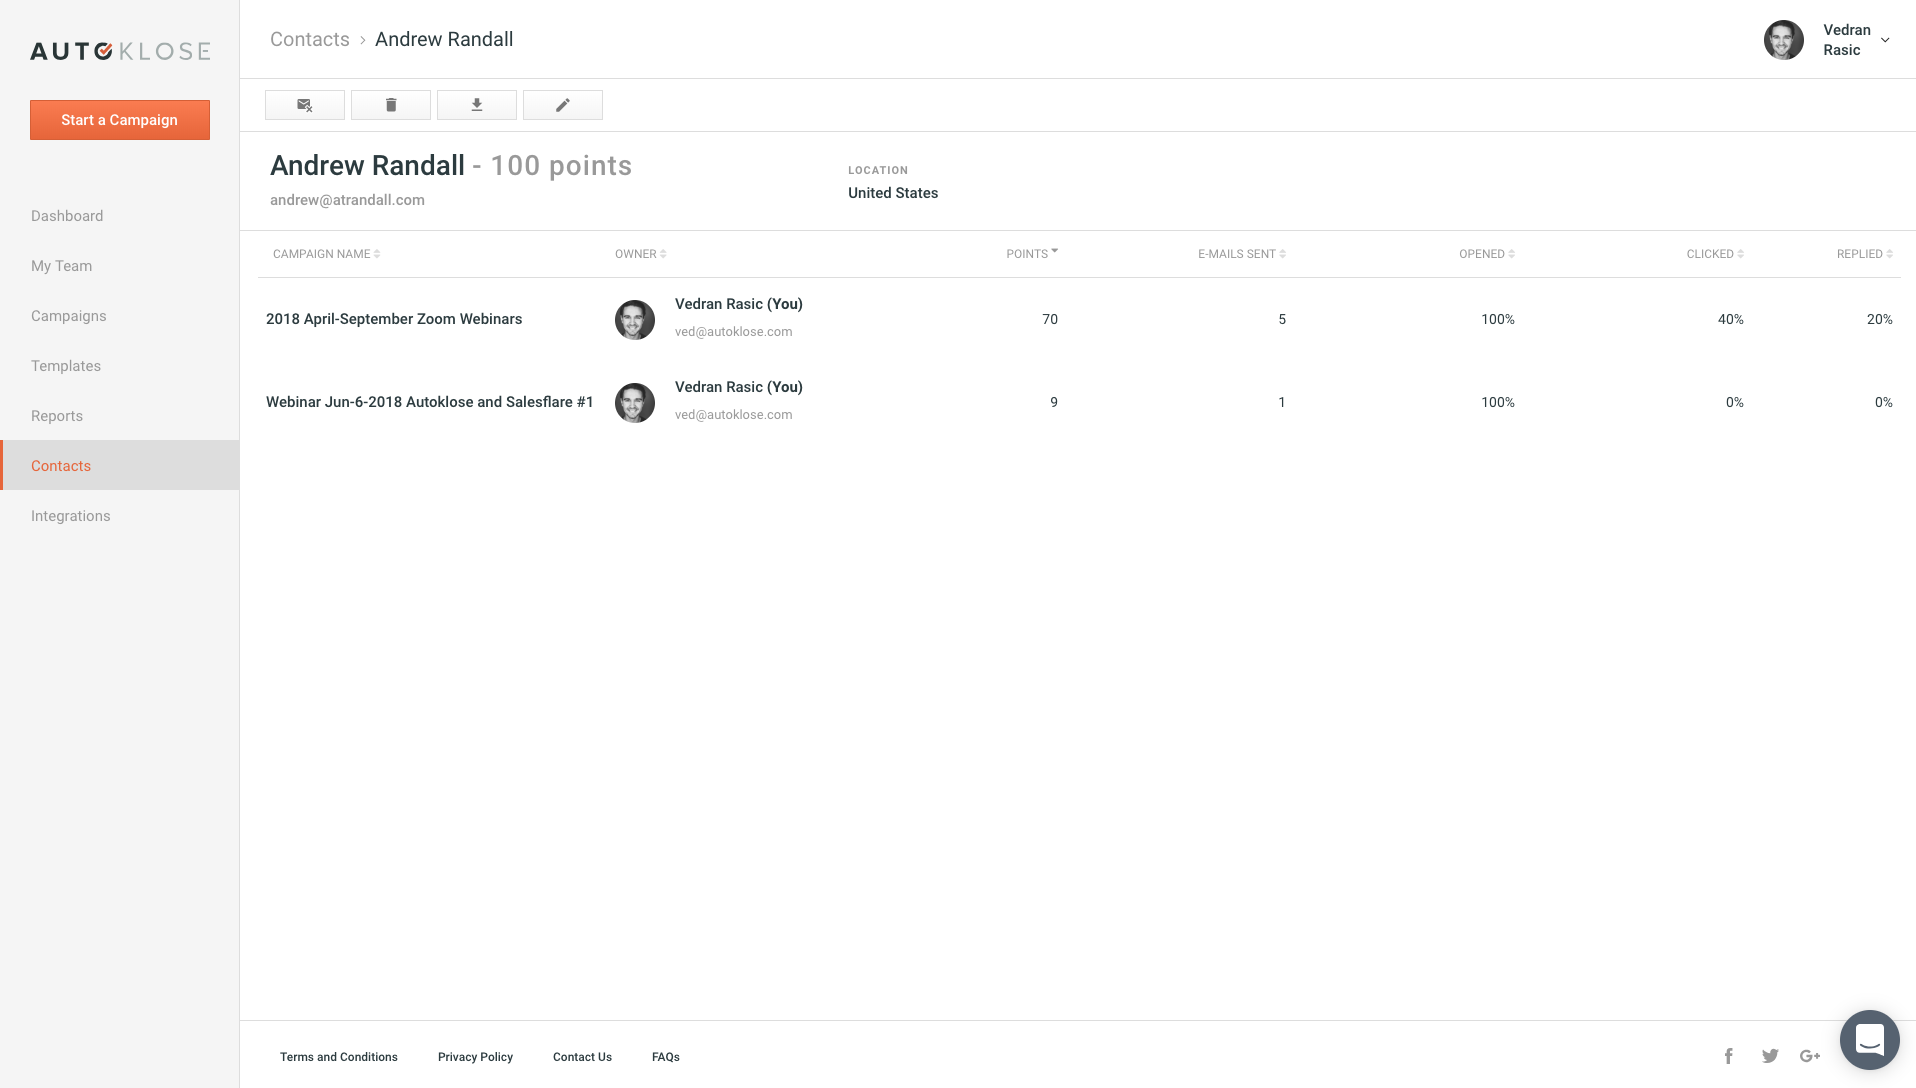Viewport: 1916px width, 1088px height.
Task: Go to Dashboard in the sidebar
Action: [x=67, y=216]
